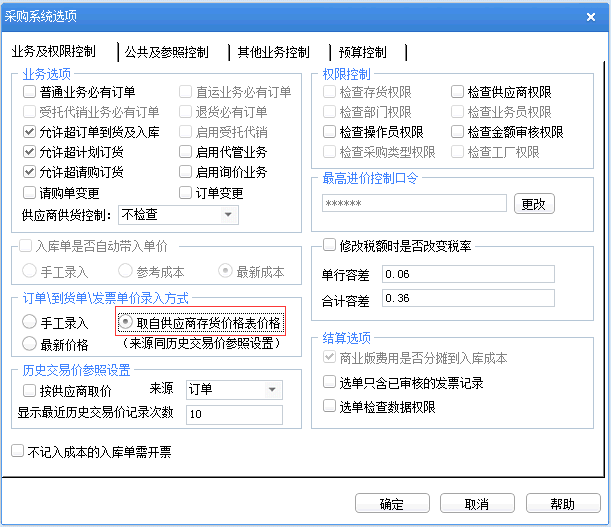Expand the 供应商供货控制 dropdown
This screenshot has width=611, height=527.
229,214
